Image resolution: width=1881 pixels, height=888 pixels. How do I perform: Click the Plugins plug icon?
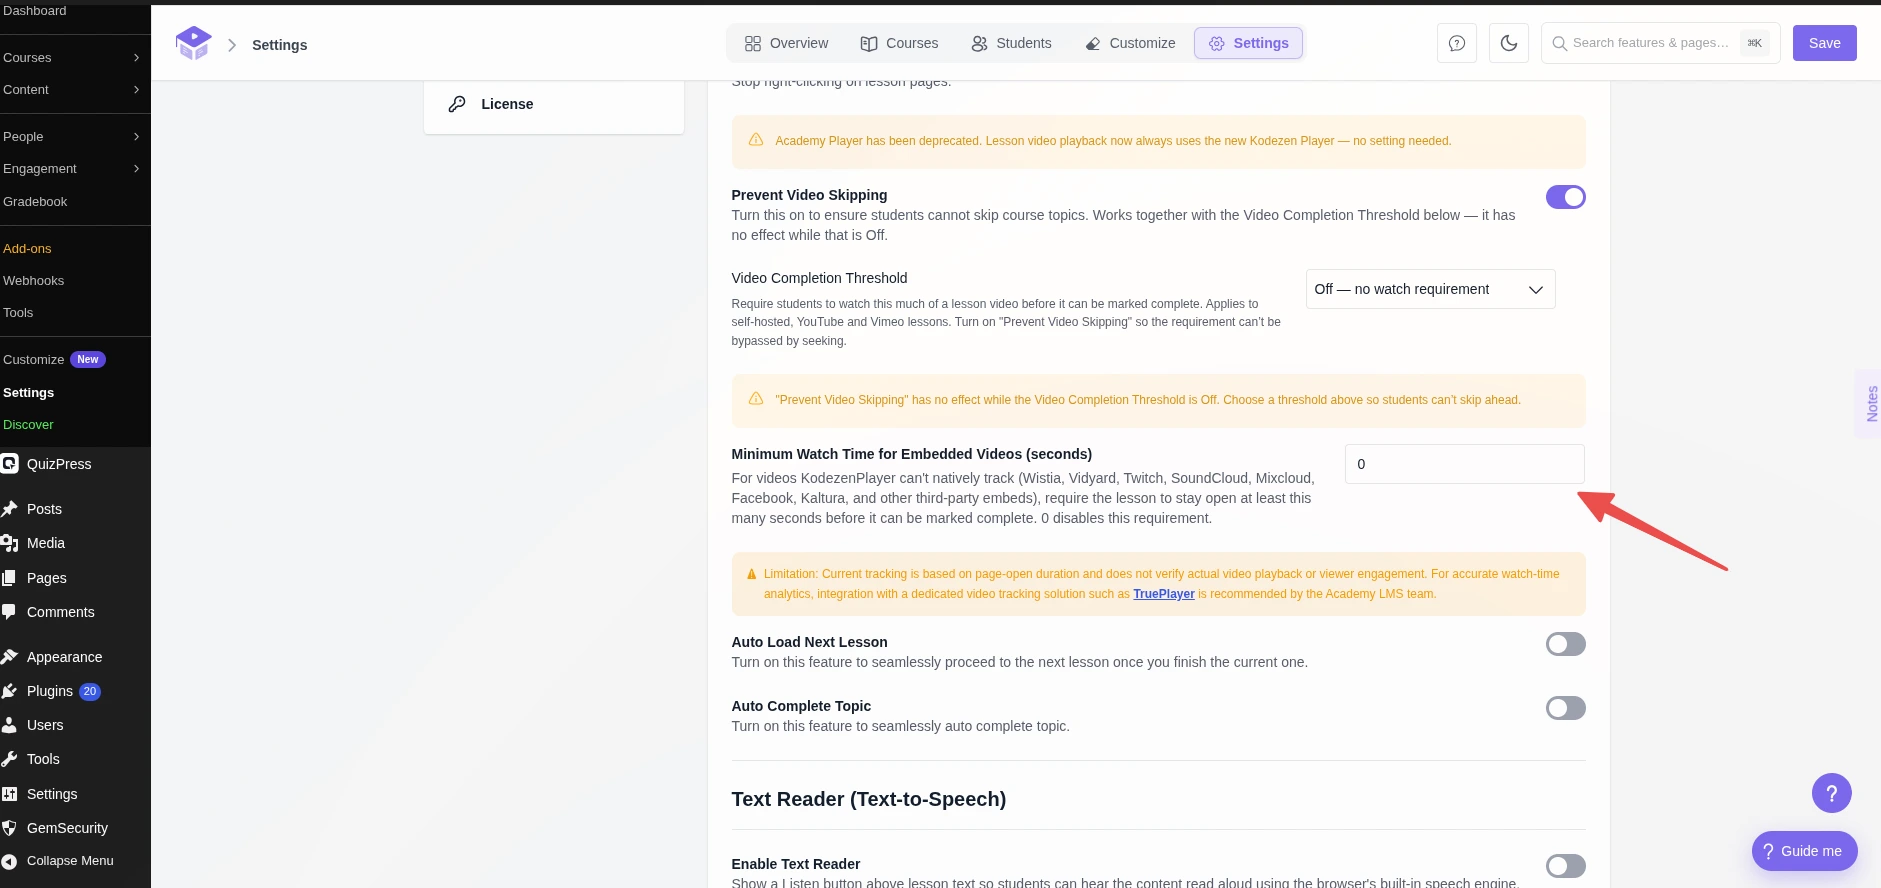click(x=10, y=691)
